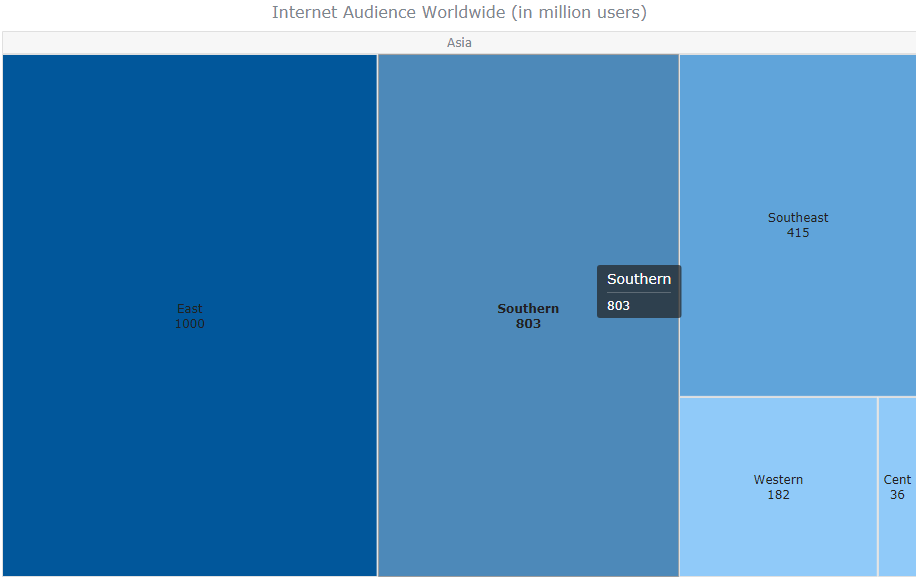The height and width of the screenshot is (578, 916).
Task: Click the "Asia" text in header
Action: (x=459, y=43)
